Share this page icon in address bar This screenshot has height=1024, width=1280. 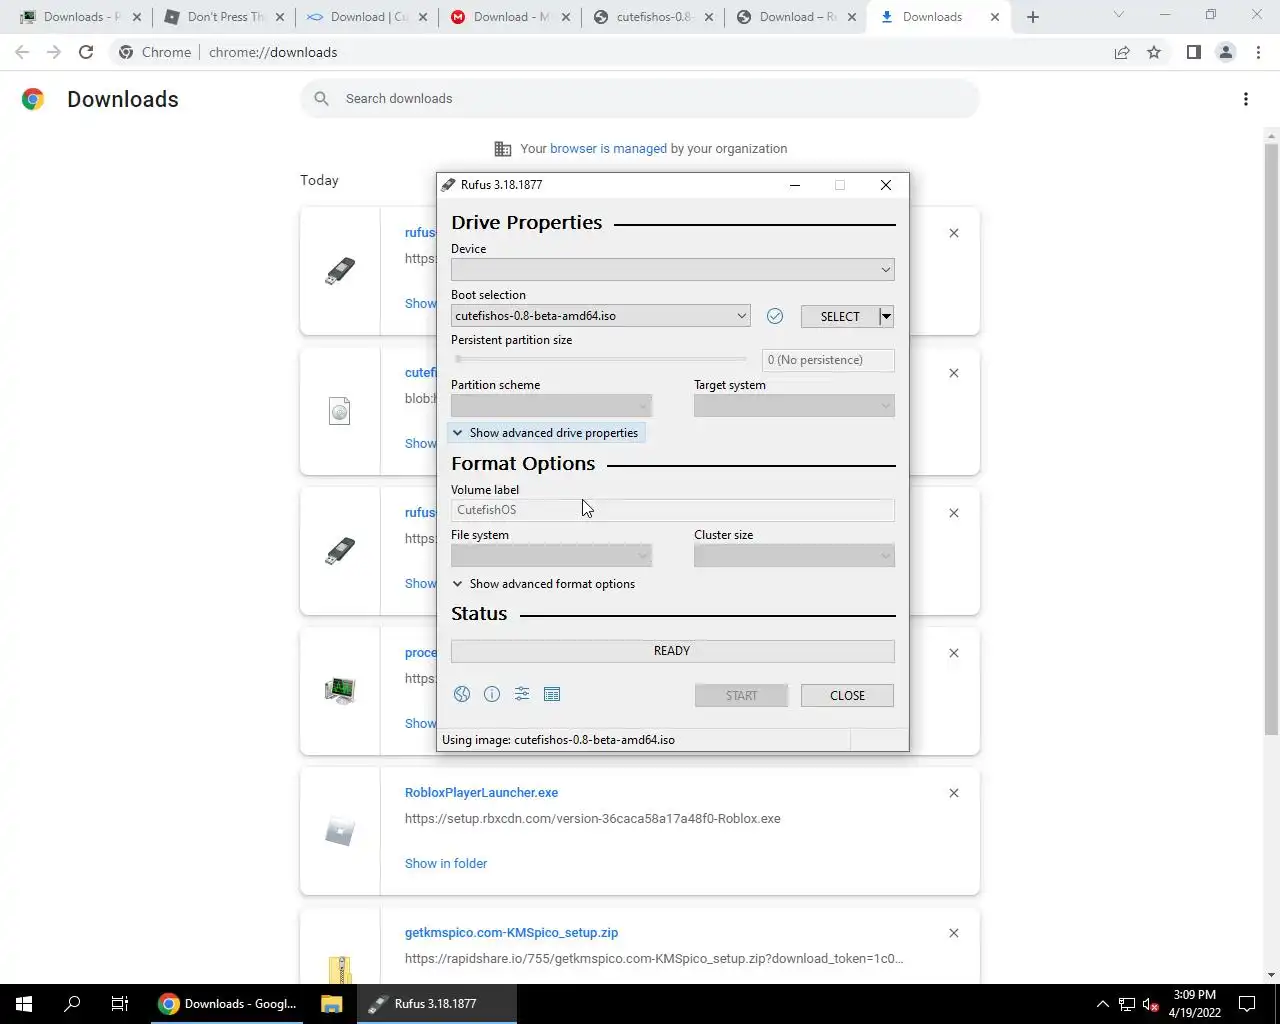click(x=1122, y=52)
